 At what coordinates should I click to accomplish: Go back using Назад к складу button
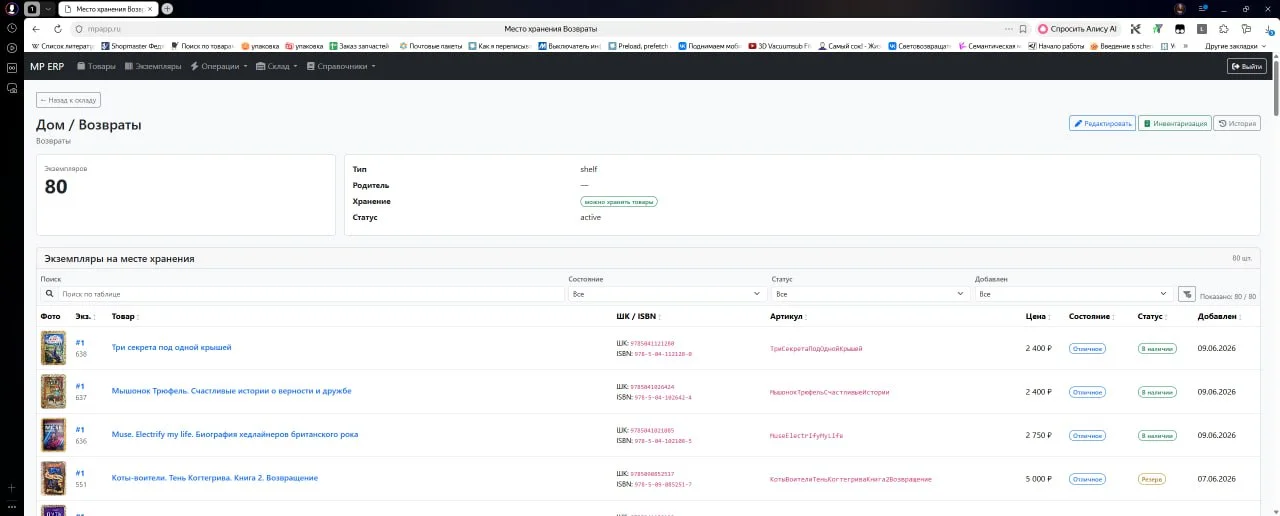(x=68, y=100)
